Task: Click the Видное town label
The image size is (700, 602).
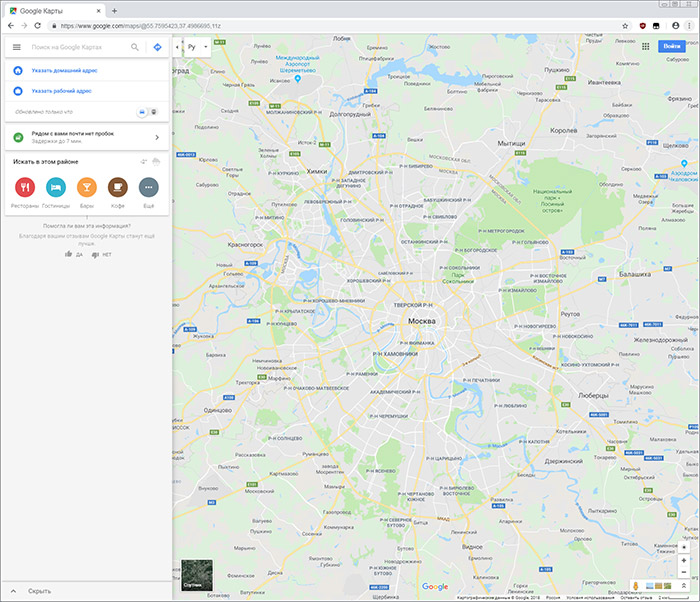Action: 472,547
